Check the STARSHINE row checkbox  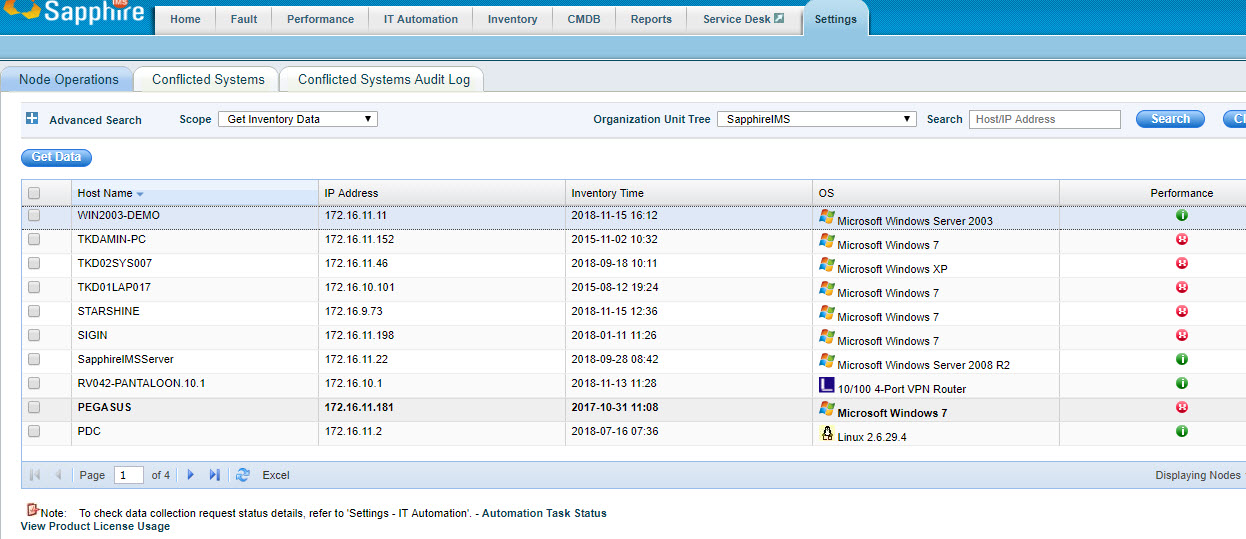(x=34, y=312)
